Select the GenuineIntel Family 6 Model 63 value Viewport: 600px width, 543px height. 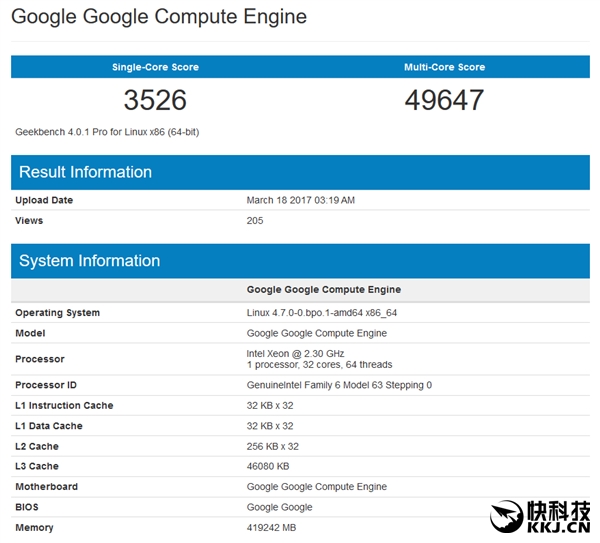339,385
